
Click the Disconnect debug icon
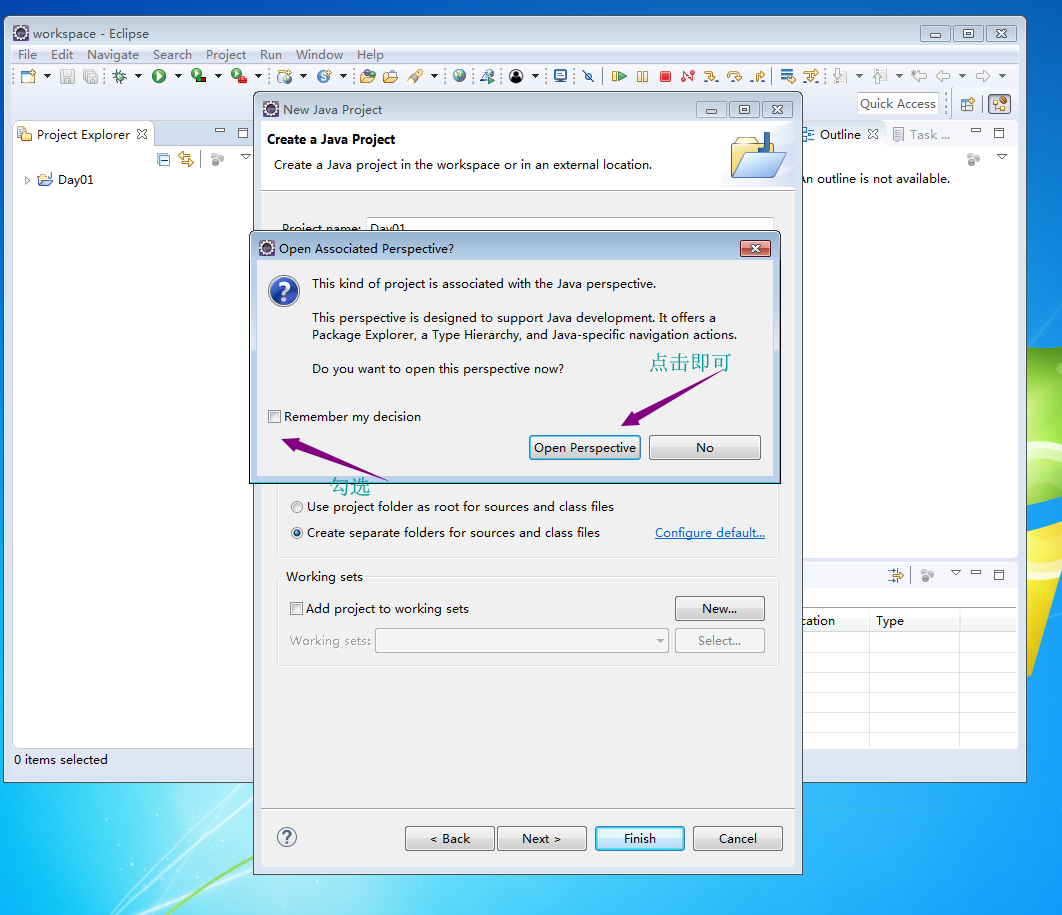(x=687, y=77)
